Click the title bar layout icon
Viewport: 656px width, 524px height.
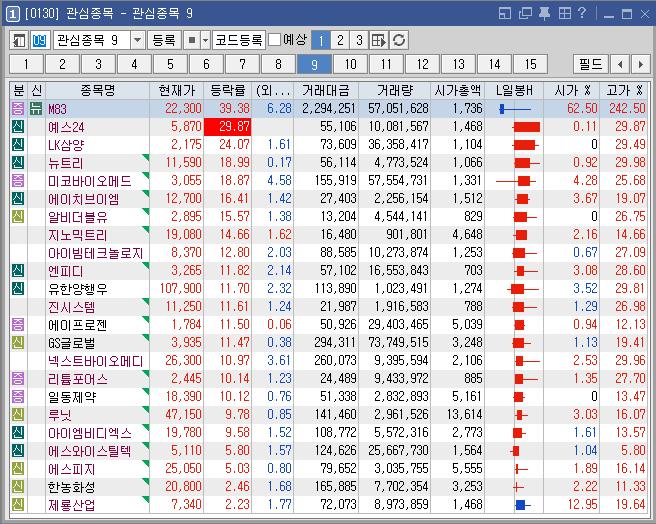[x=505, y=13]
